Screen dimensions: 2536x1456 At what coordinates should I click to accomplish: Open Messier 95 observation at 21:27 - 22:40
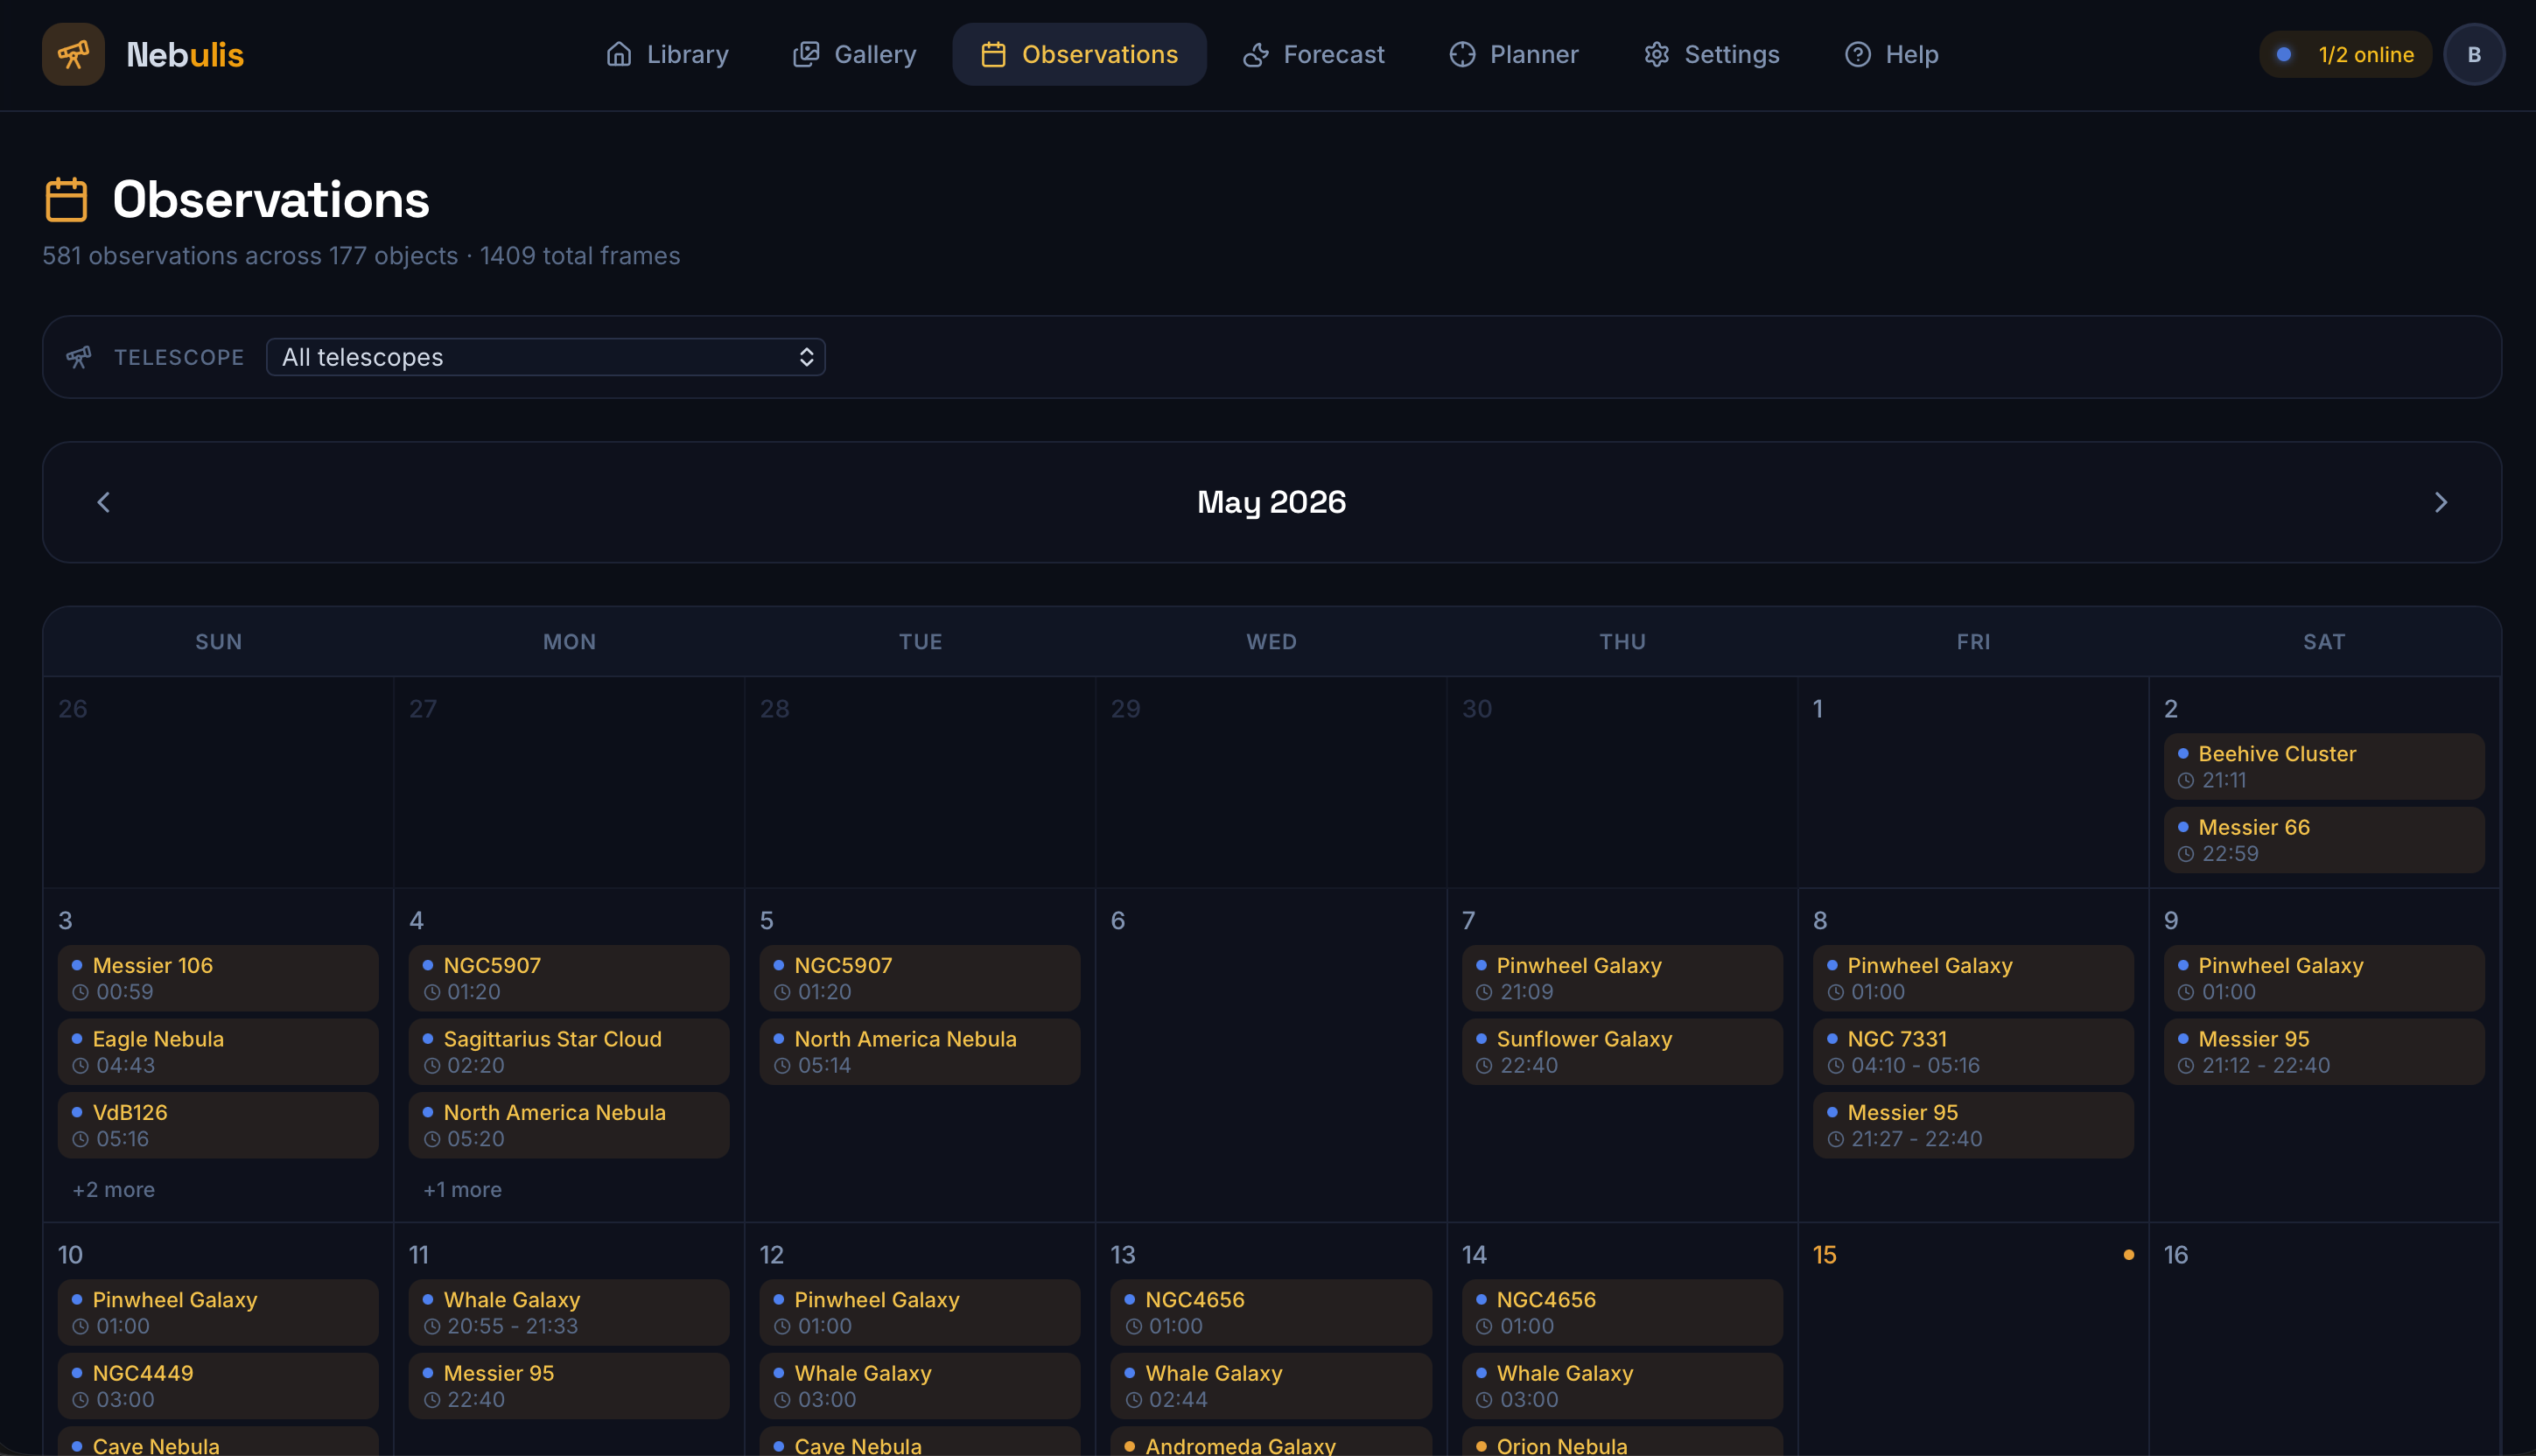pyautogui.click(x=1973, y=1125)
